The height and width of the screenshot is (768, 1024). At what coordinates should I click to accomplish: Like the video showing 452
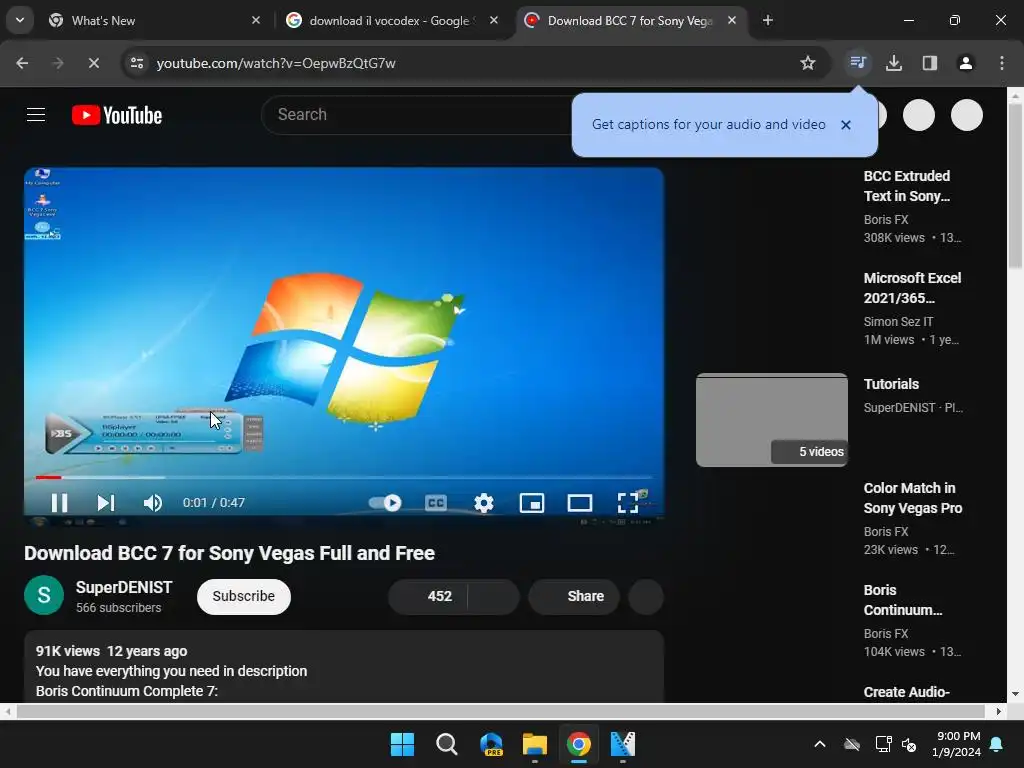click(x=428, y=596)
